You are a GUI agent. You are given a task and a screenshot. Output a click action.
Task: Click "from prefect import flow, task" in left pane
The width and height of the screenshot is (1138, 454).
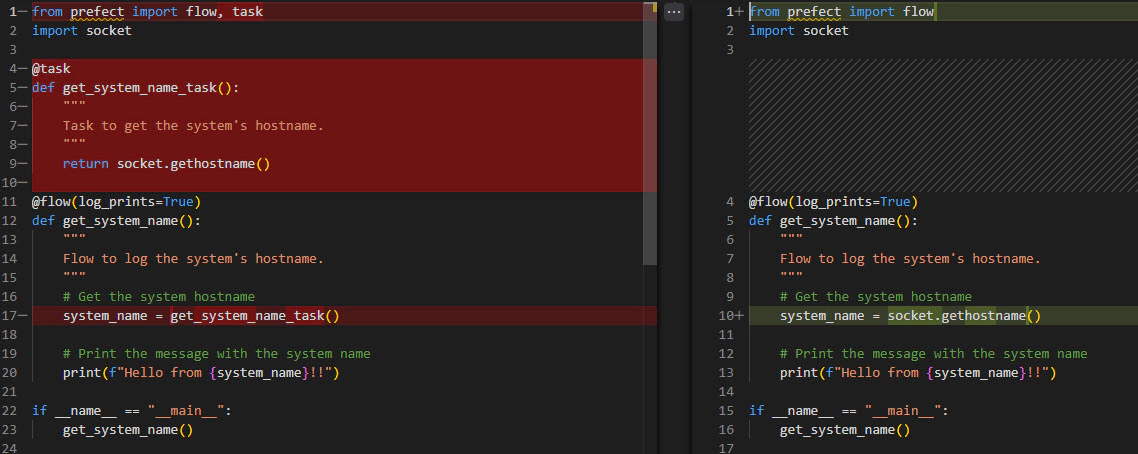pyautogui.click(x=147, y=12)
